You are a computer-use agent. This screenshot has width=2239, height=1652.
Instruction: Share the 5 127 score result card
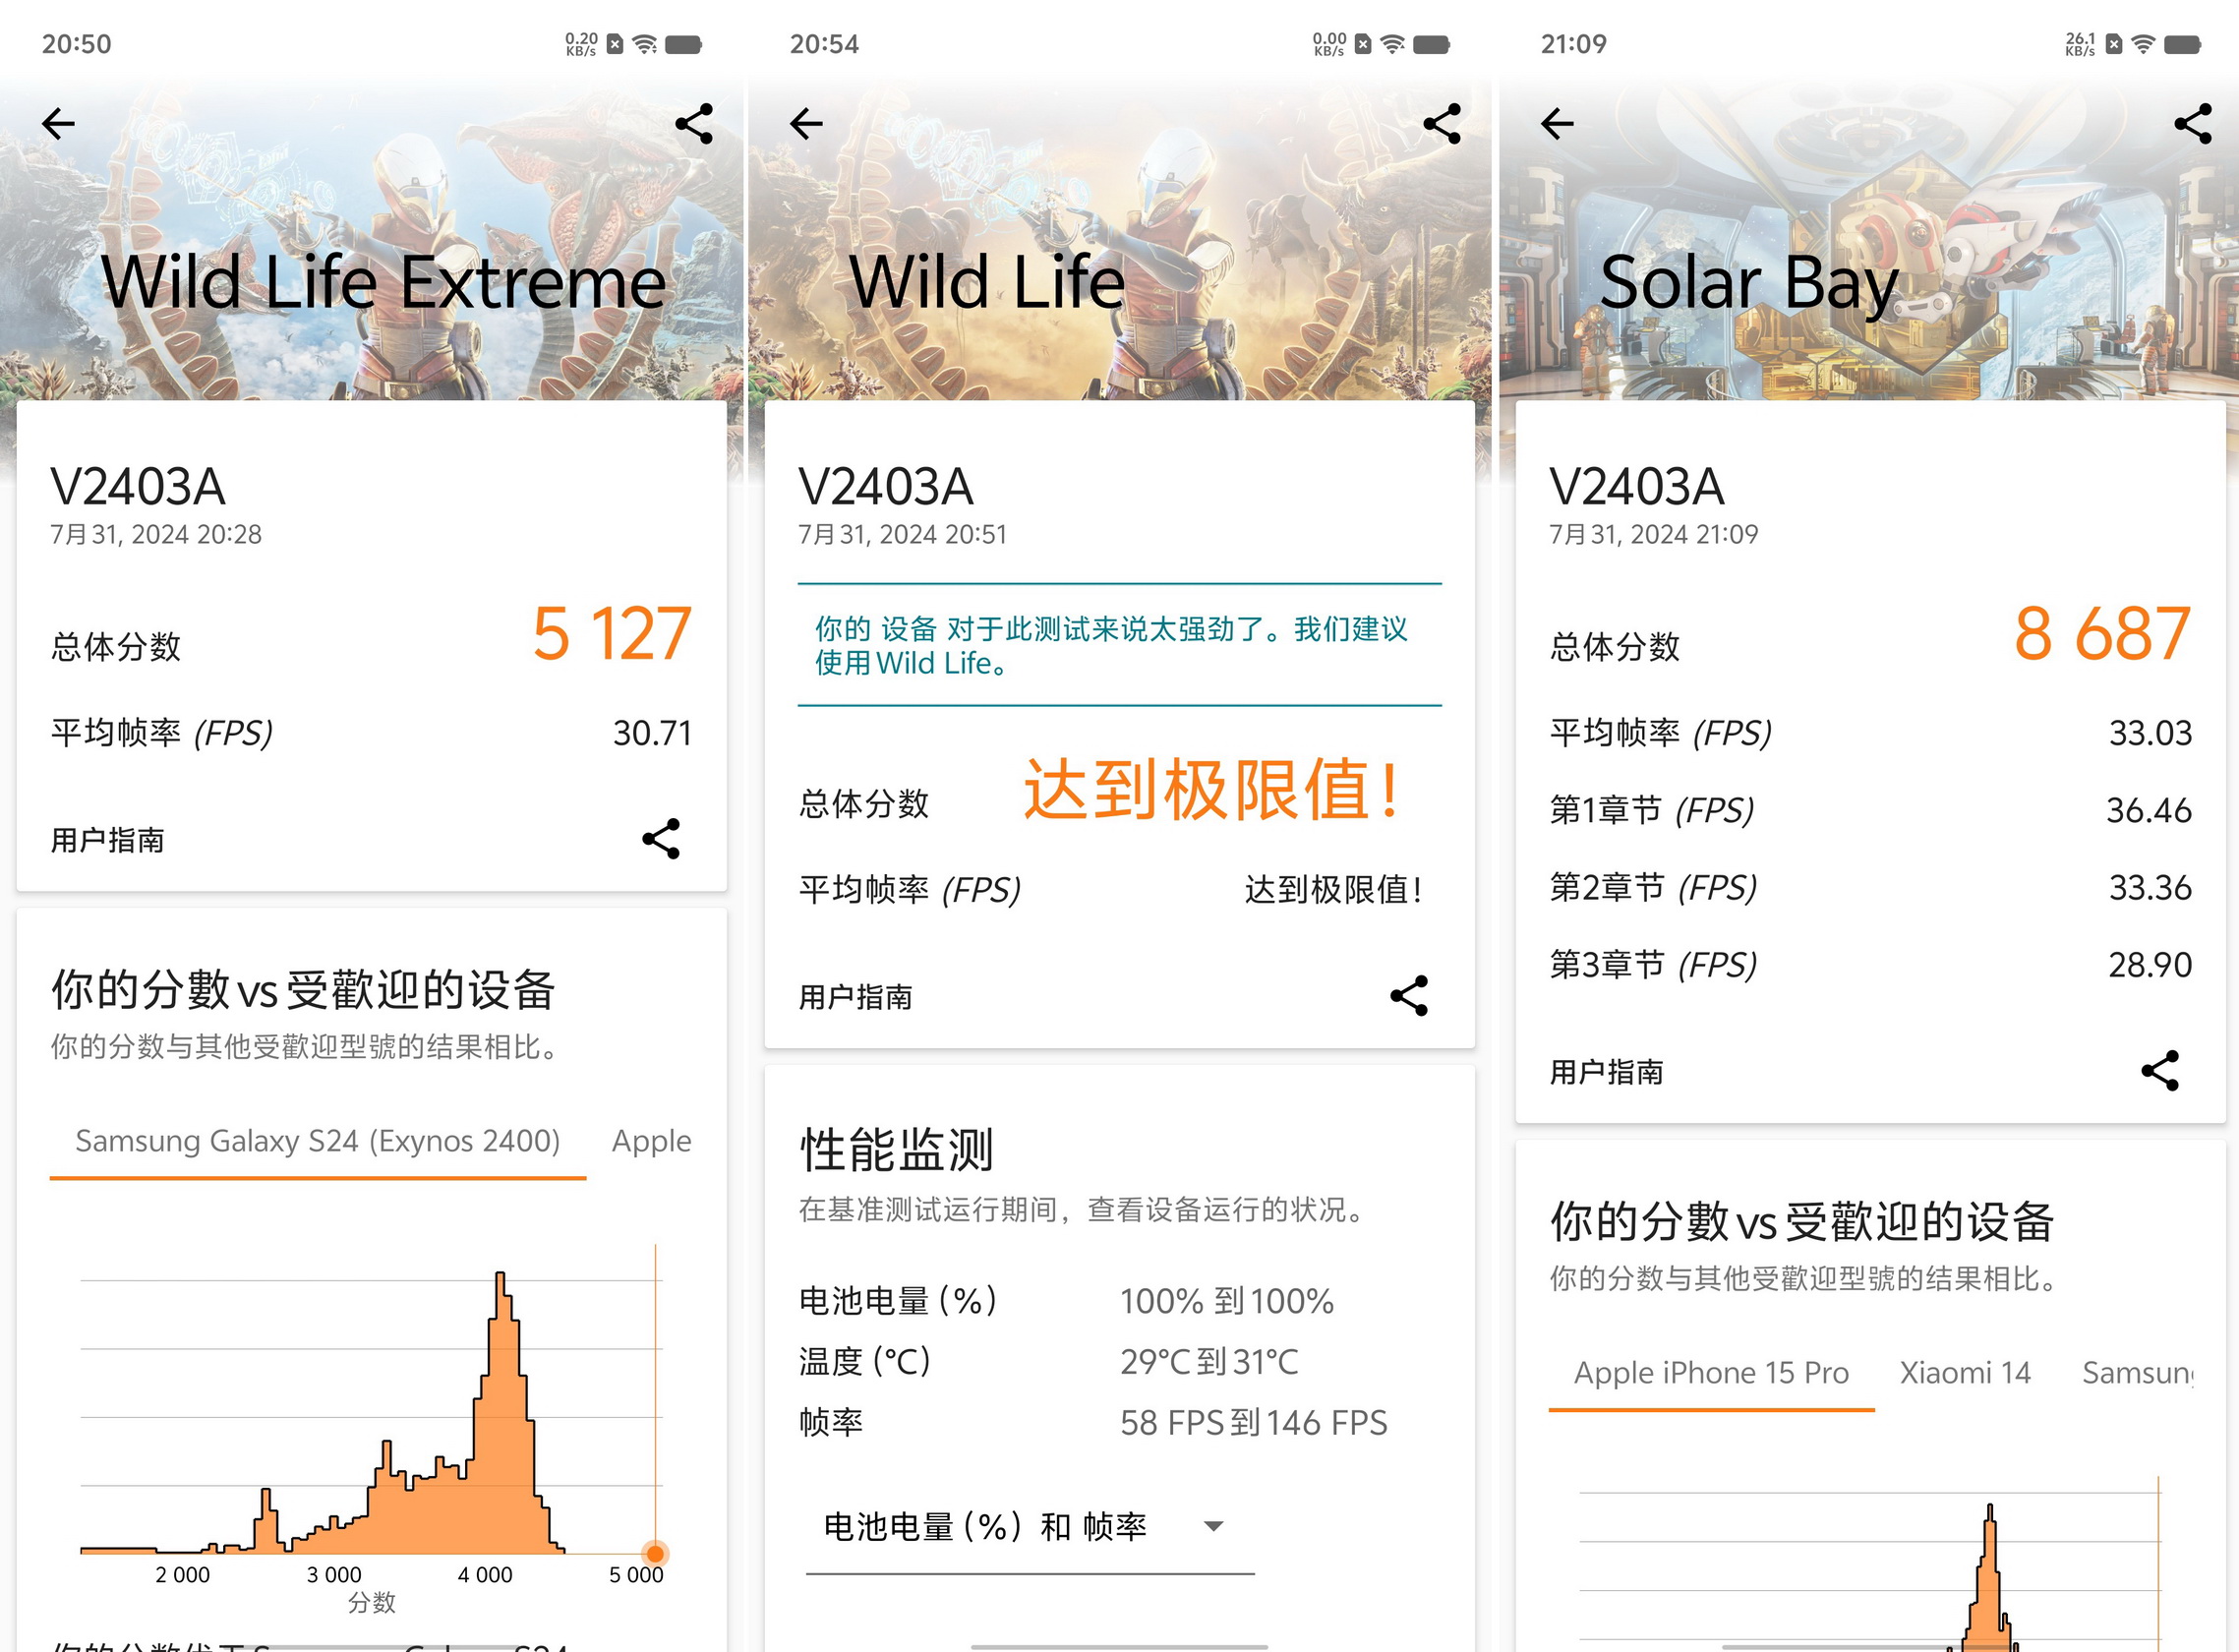click(661, 839)
